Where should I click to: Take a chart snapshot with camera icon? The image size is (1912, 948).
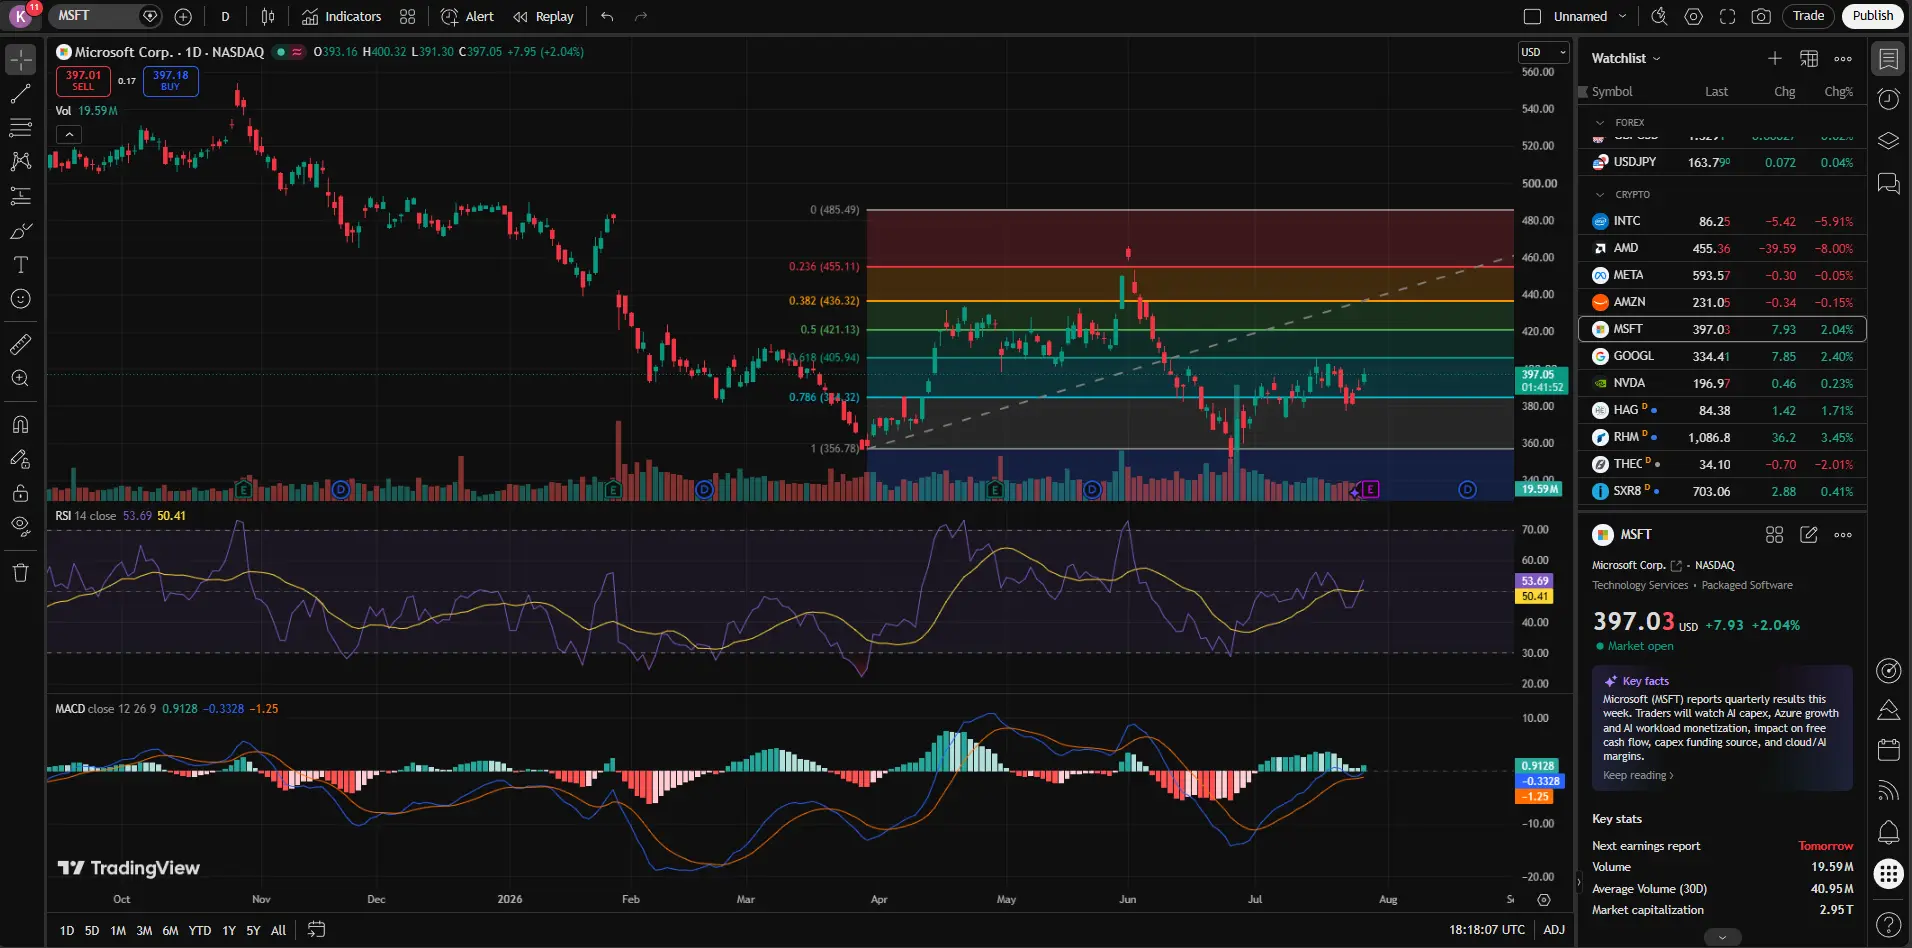[x=1761, y=16]
